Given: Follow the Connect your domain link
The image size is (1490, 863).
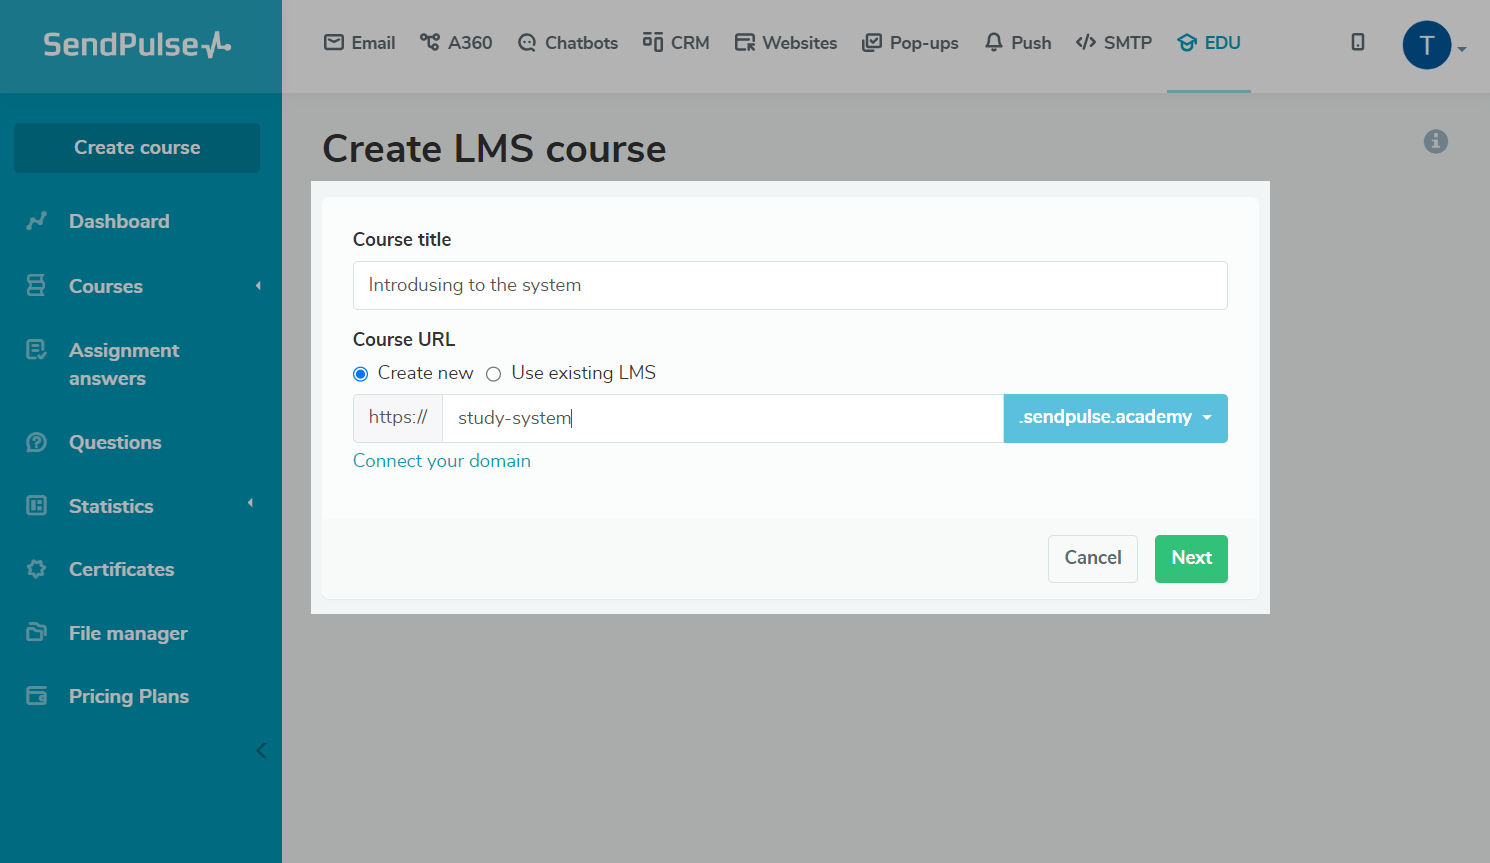Looking at the screenshot, I should [442, 461].
